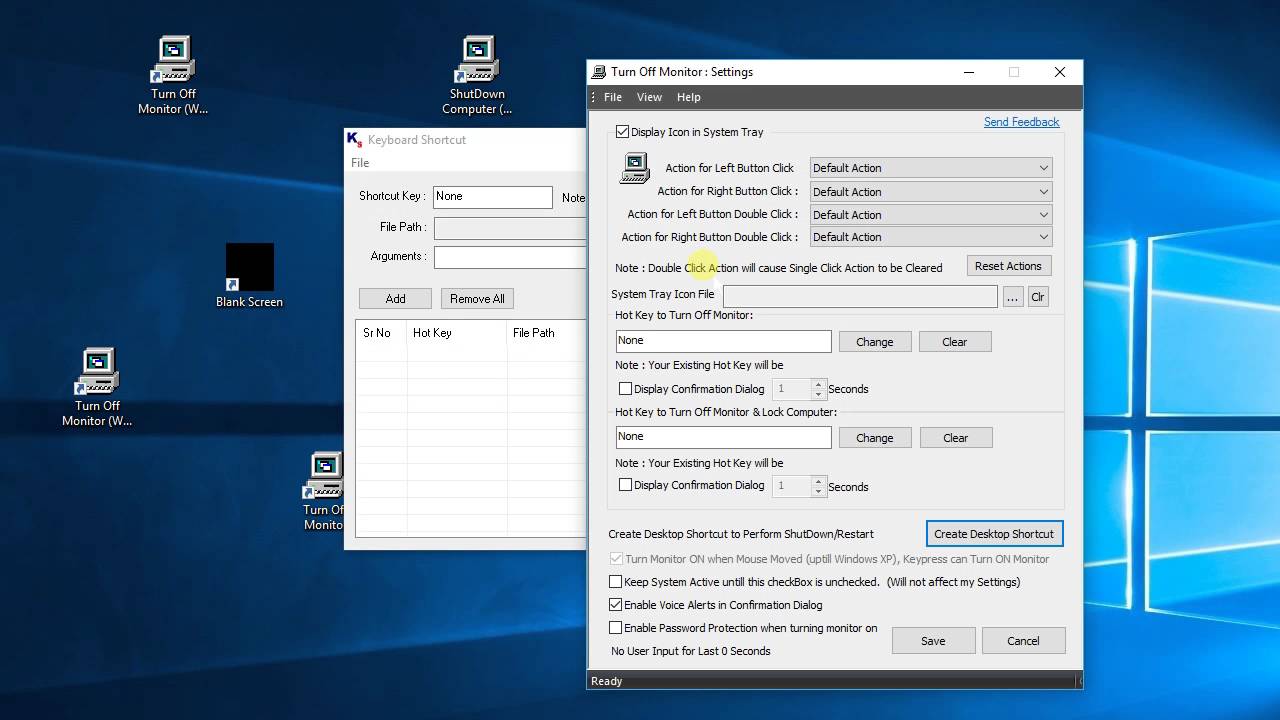The height and width of the screenshot is (720, 1280).
Task: Open the Send Feedback link
Action: pos(1021,122)
